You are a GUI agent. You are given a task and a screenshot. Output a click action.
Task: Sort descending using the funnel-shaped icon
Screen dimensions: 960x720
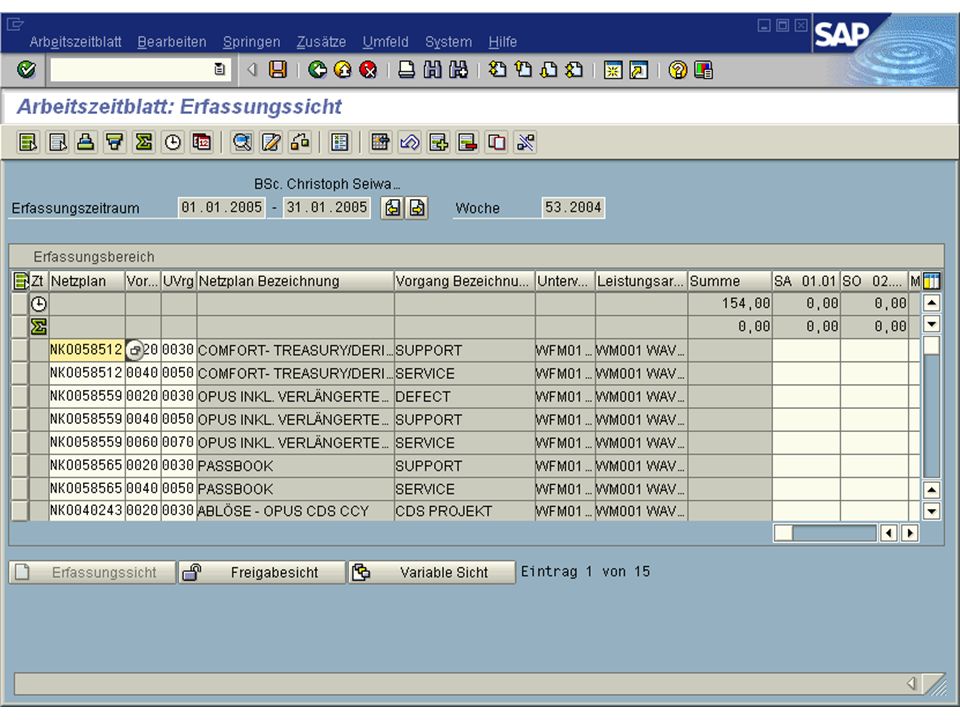[x=114, y=143]
